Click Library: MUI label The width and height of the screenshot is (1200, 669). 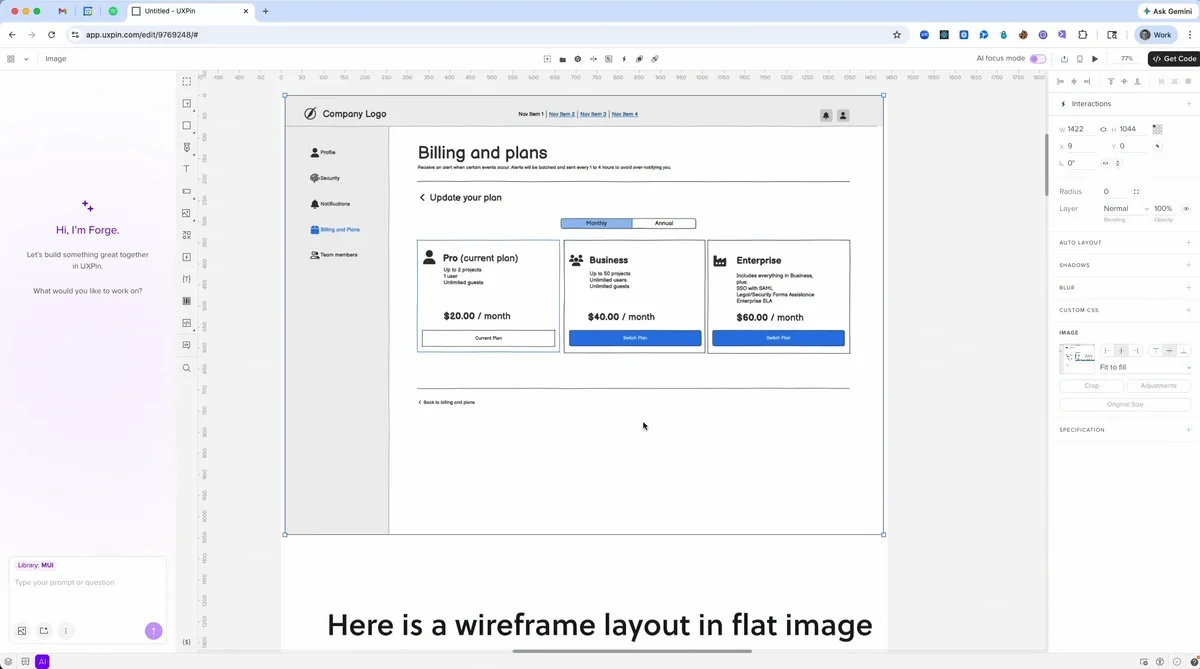click(x=36, y=566)
